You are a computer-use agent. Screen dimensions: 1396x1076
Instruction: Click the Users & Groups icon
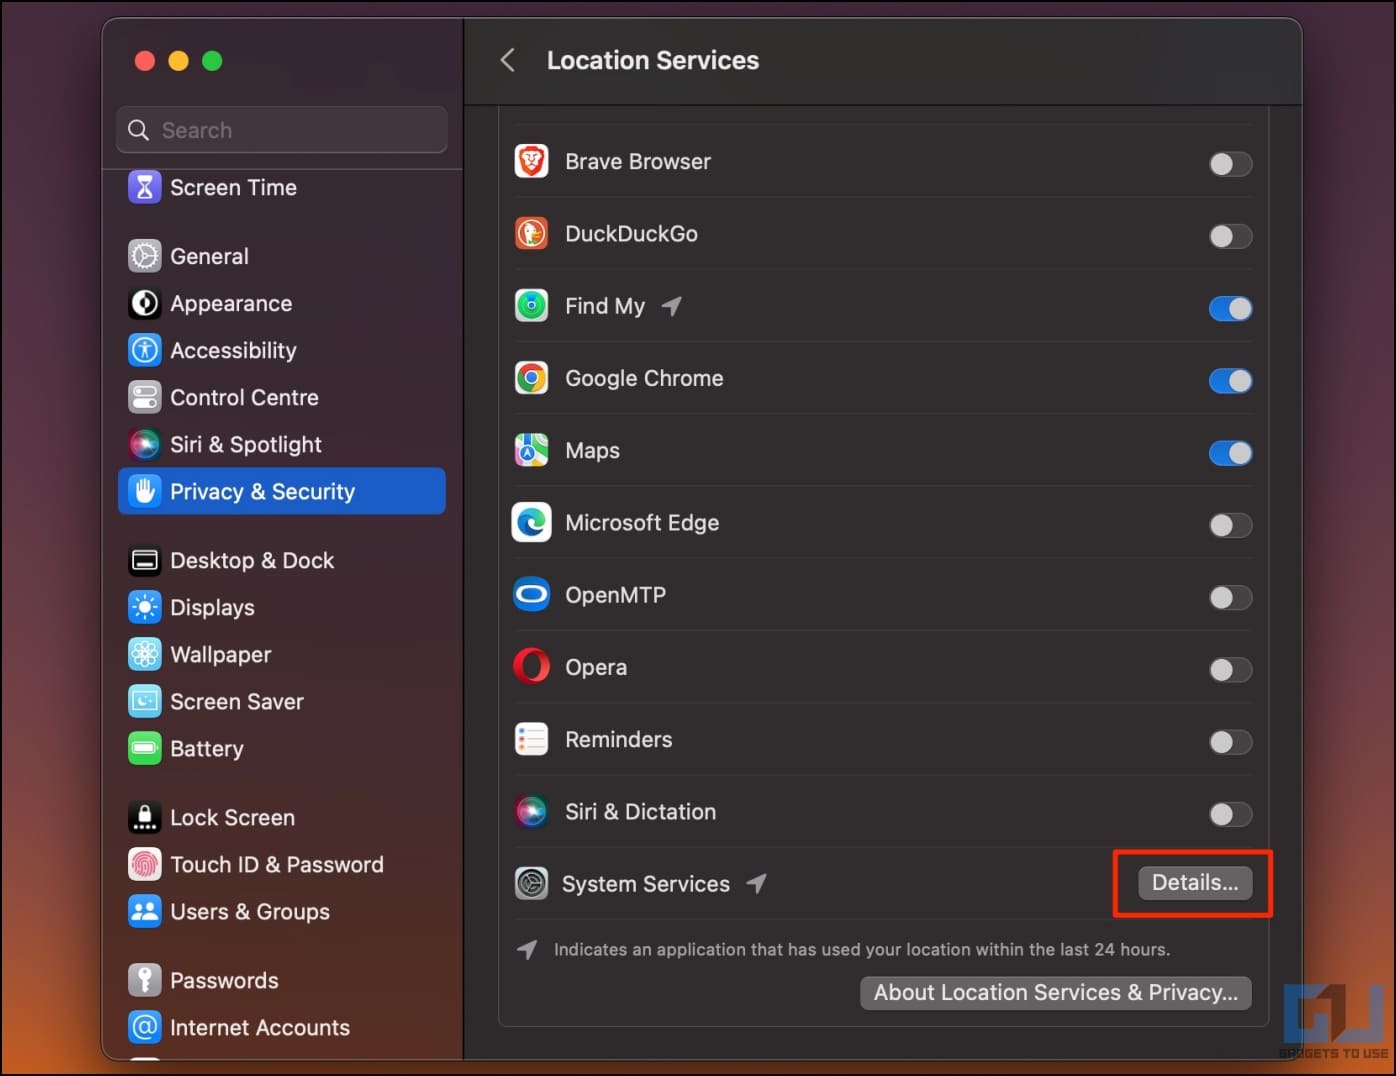click(145, 911)
